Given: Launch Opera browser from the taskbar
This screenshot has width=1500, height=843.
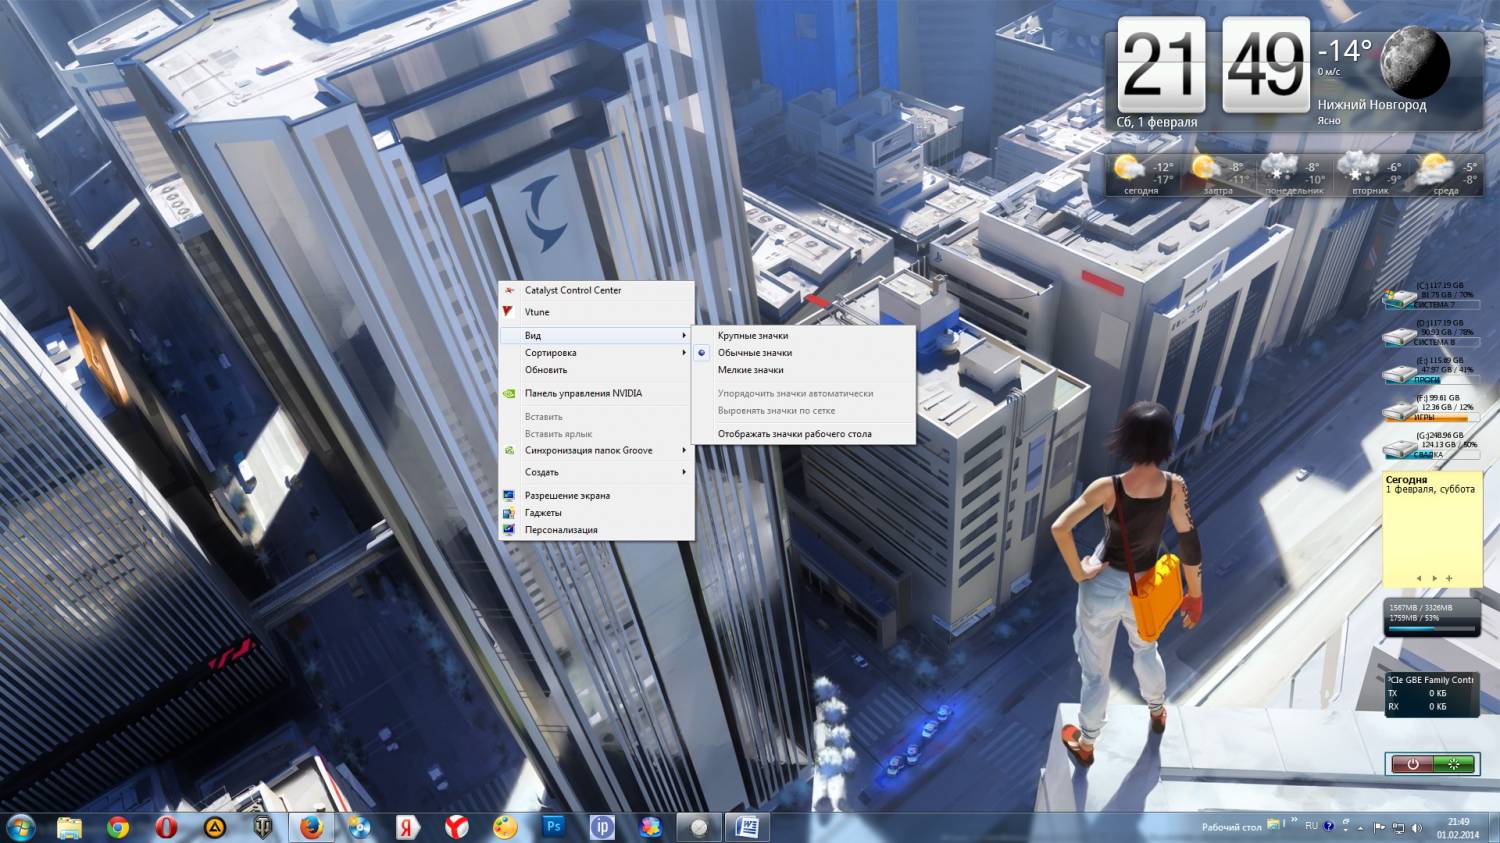Looking at the screenshot, I should pos(166,827).
